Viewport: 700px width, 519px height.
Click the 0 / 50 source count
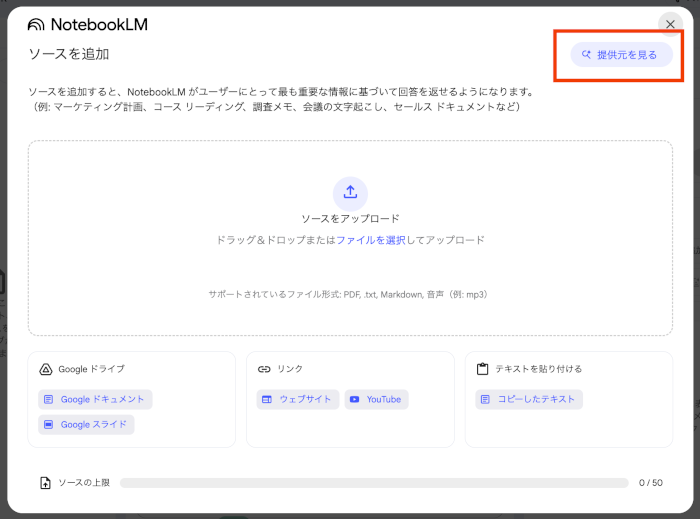point(650,483)
